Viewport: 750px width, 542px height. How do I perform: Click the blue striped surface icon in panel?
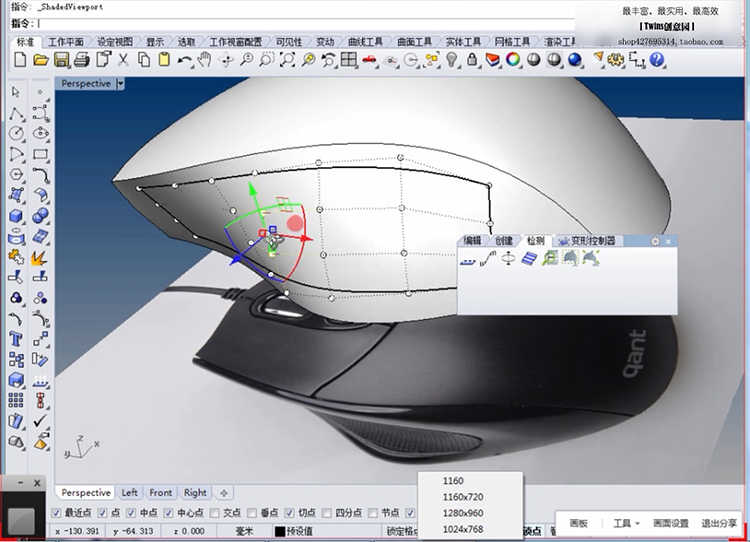coord(529,258)
